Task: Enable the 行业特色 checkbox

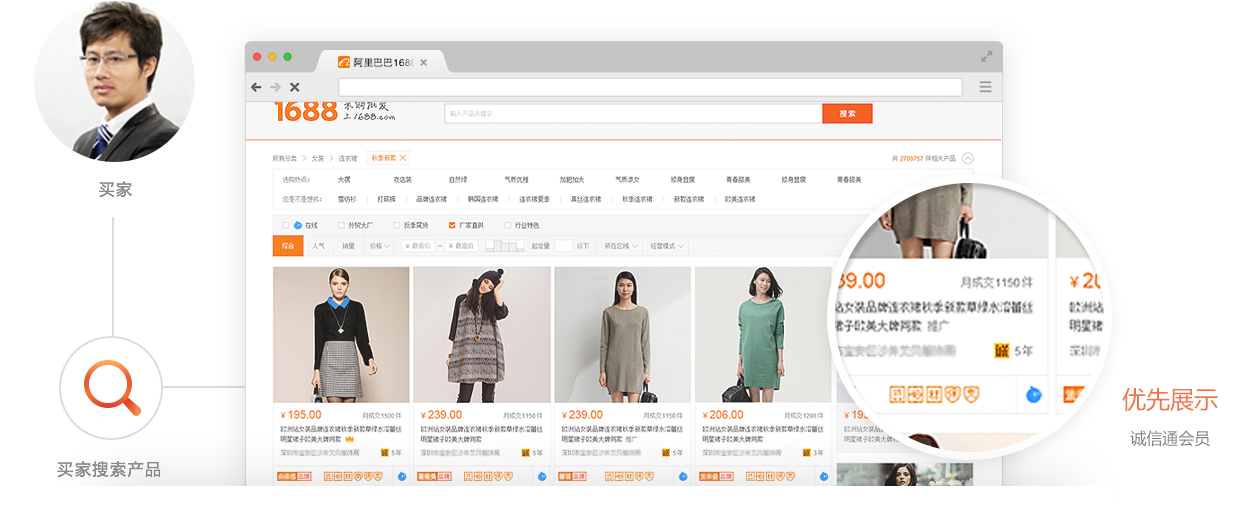Action: pos(508,225)
